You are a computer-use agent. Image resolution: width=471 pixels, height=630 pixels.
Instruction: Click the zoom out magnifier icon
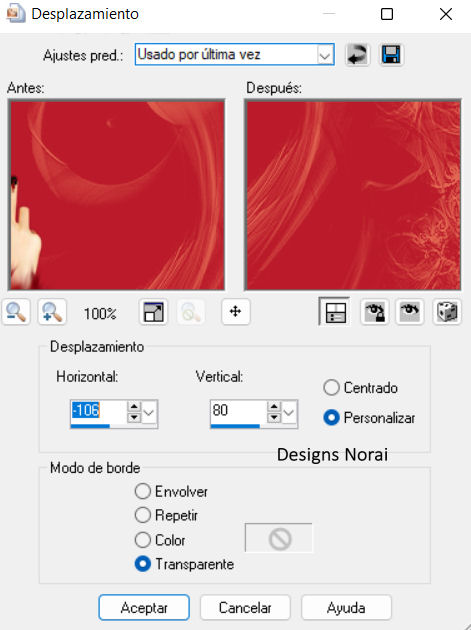(x=16, y=312)
